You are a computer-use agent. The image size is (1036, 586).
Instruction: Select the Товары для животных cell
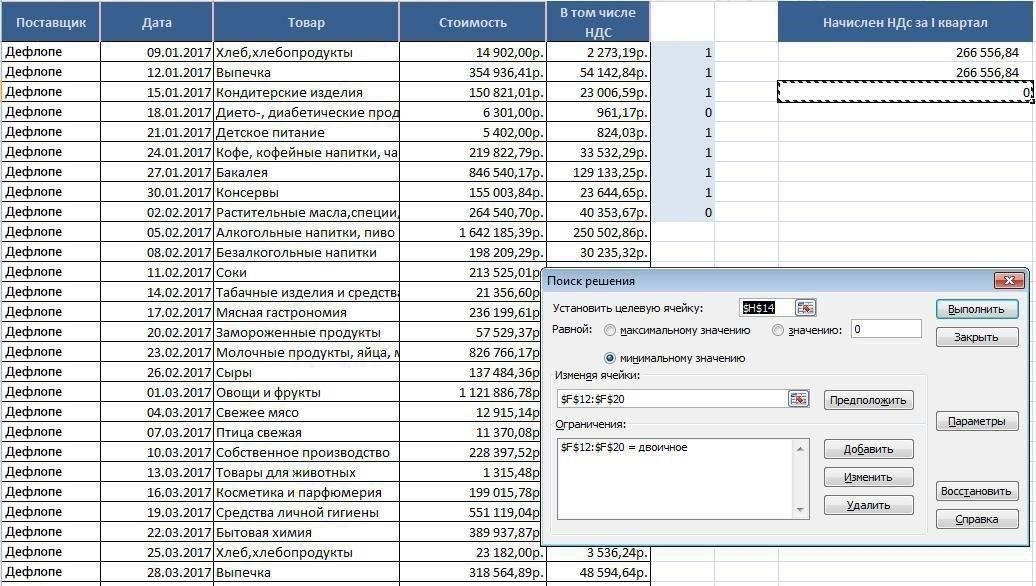pos(307,472)
